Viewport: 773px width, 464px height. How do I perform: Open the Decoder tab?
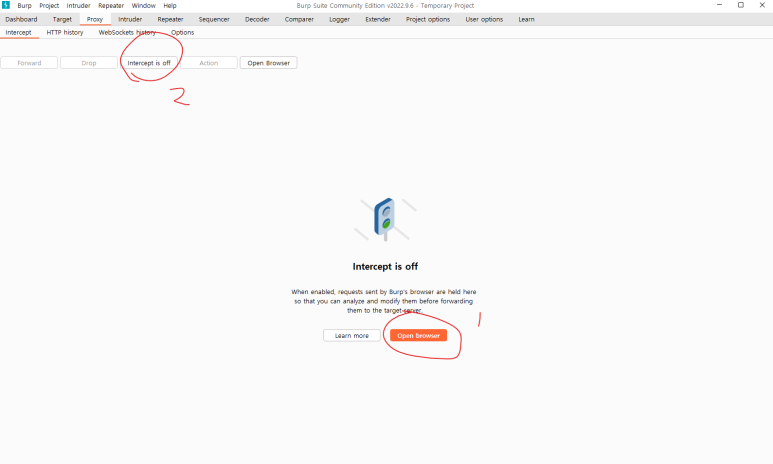pyautogui.click(x=257, y=19)
